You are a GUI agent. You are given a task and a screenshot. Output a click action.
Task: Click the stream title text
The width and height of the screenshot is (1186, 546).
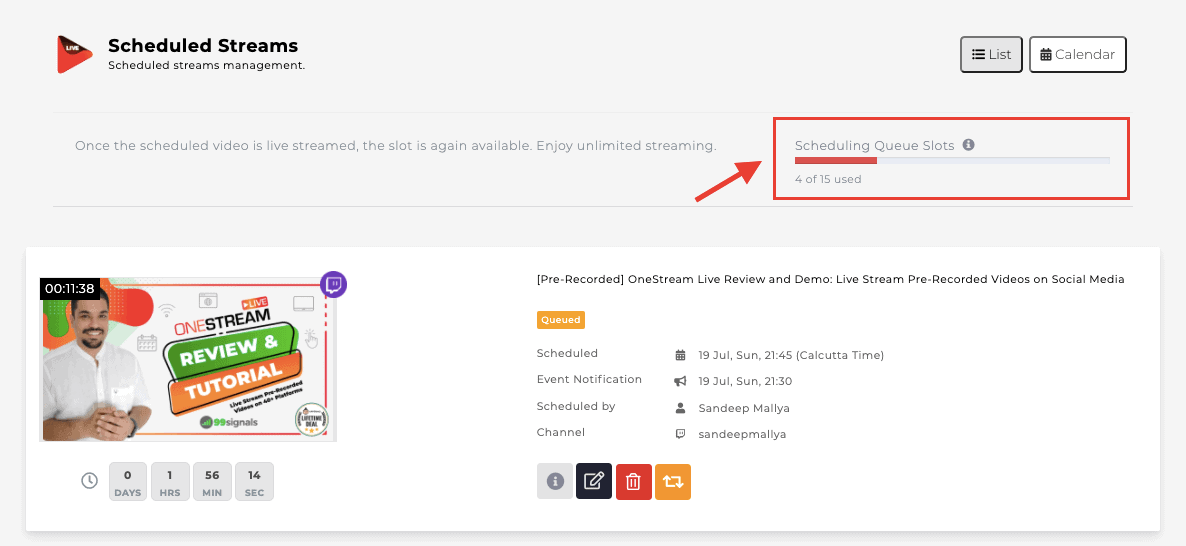tap(831, 279)
